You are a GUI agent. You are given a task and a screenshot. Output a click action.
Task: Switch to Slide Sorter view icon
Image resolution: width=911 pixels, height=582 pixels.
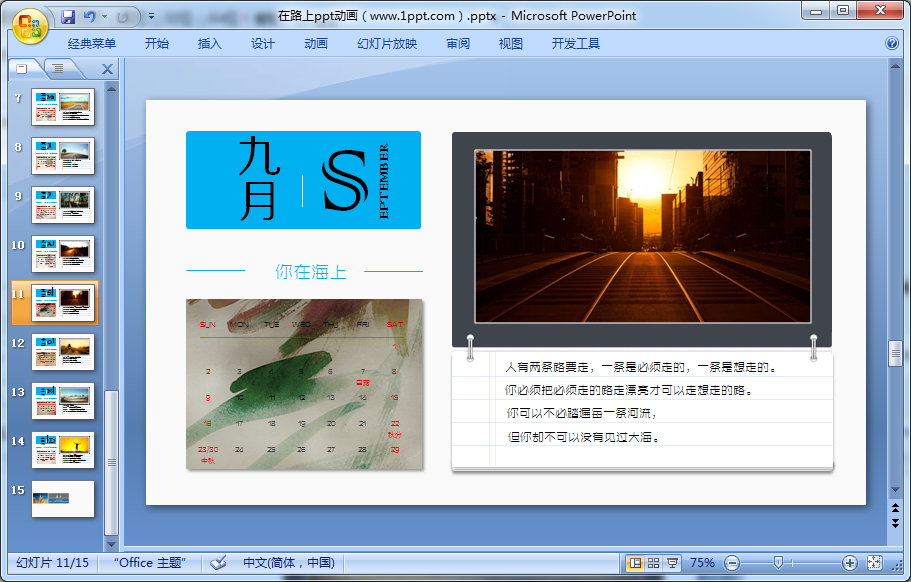[x=654, y=563]
